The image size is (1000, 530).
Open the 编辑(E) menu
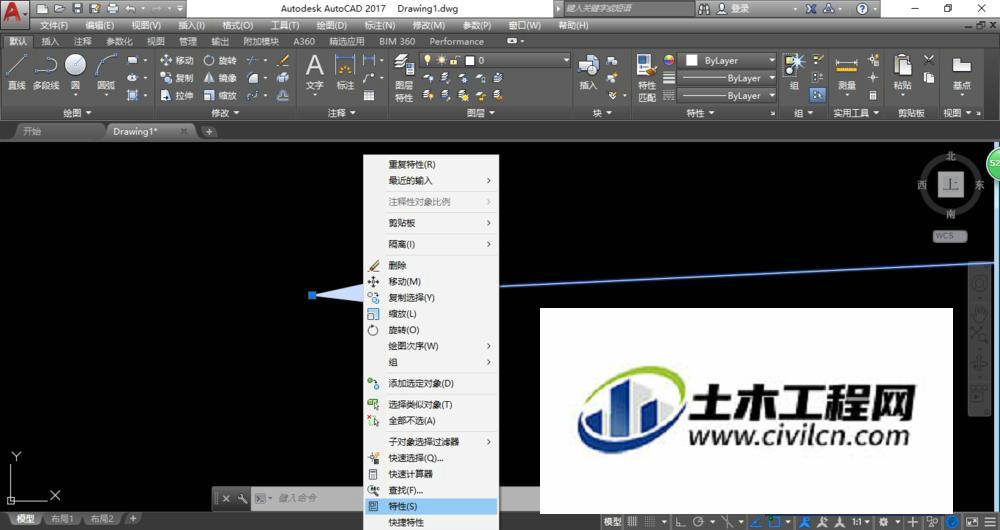click(x=99, y=26)
